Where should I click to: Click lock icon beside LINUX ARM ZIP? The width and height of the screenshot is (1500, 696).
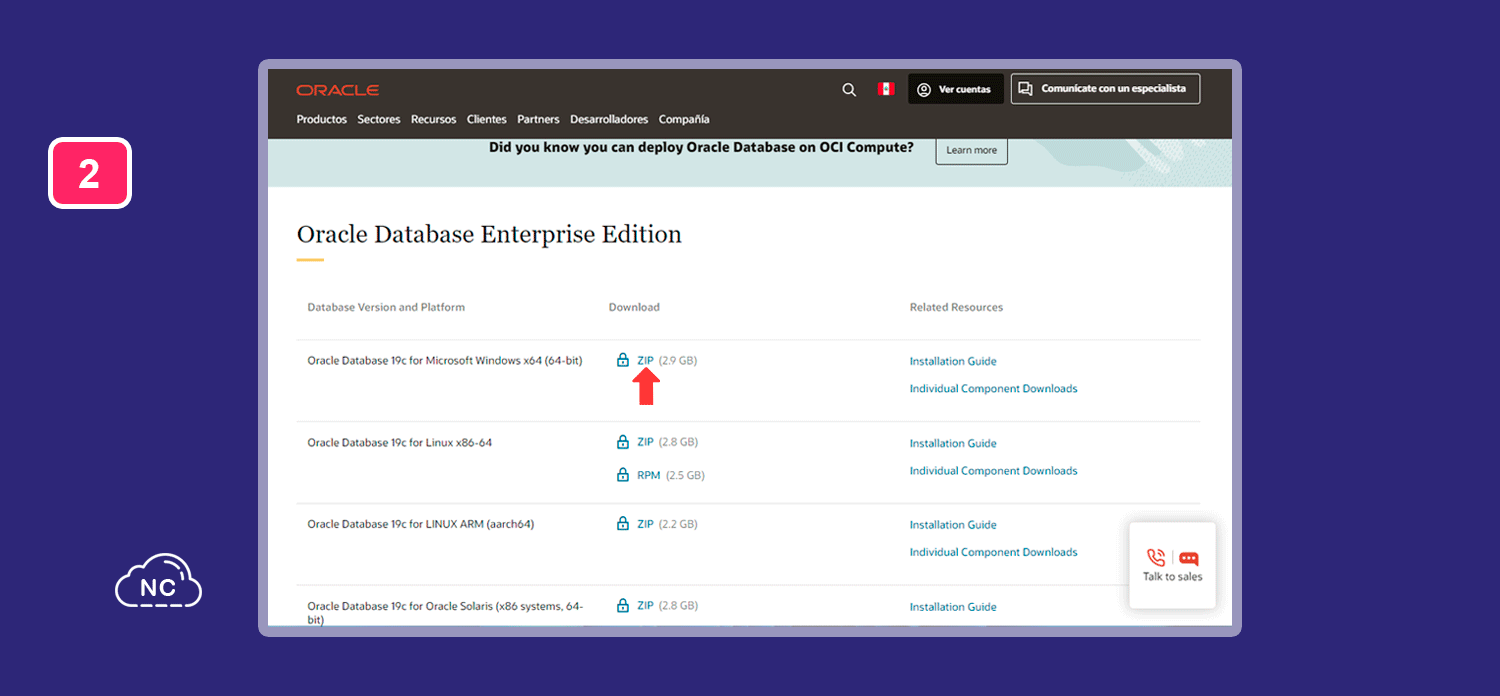coord(623,523)
